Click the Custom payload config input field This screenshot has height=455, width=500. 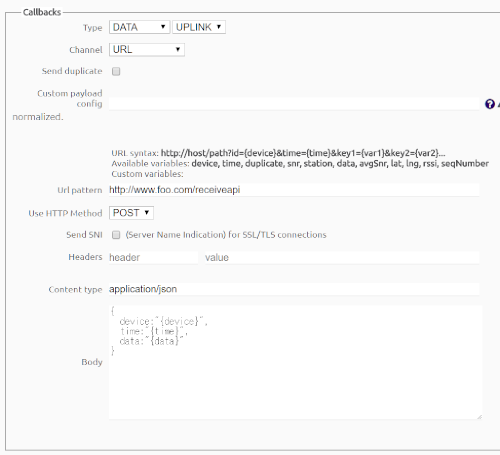point(294,104)
